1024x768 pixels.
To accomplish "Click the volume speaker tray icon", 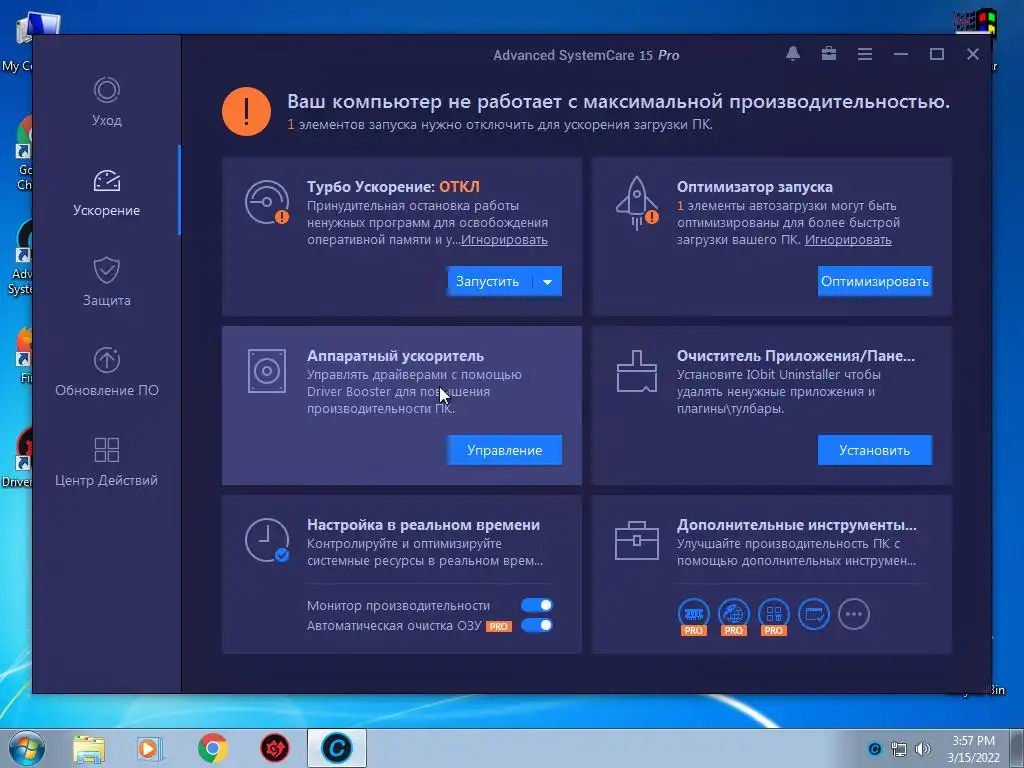I will coord(923,749).
